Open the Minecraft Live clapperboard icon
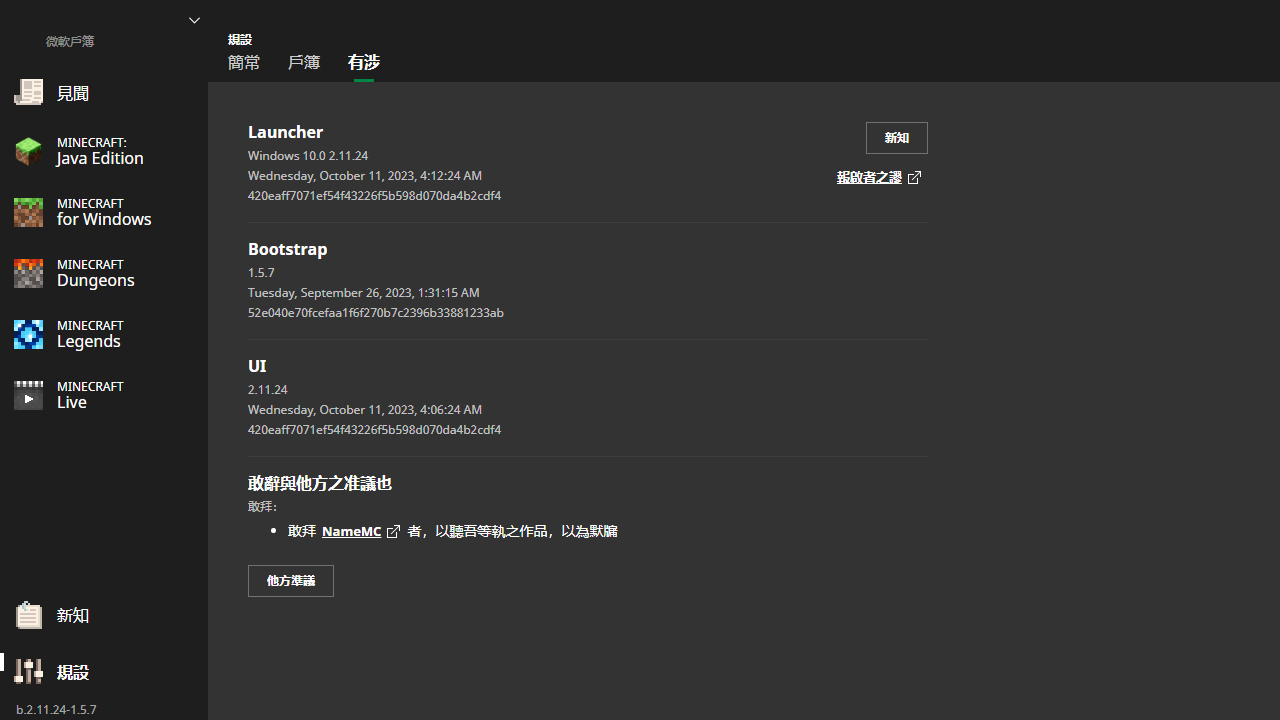Viewport: 1280px width, 720px height. coord(28,395)
